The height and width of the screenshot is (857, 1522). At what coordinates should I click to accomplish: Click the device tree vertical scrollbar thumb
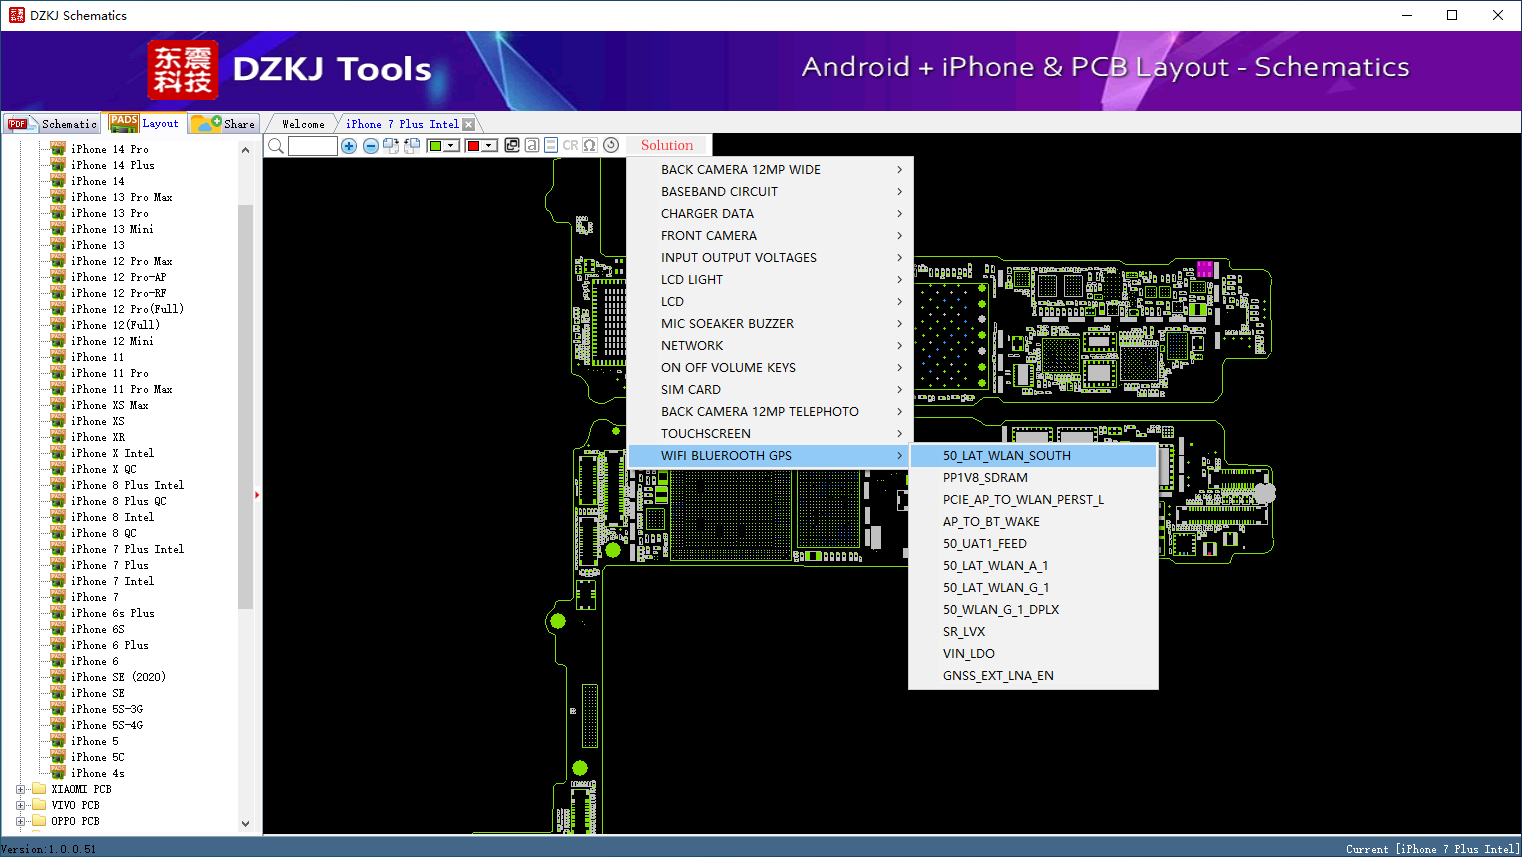coord(246,406)
